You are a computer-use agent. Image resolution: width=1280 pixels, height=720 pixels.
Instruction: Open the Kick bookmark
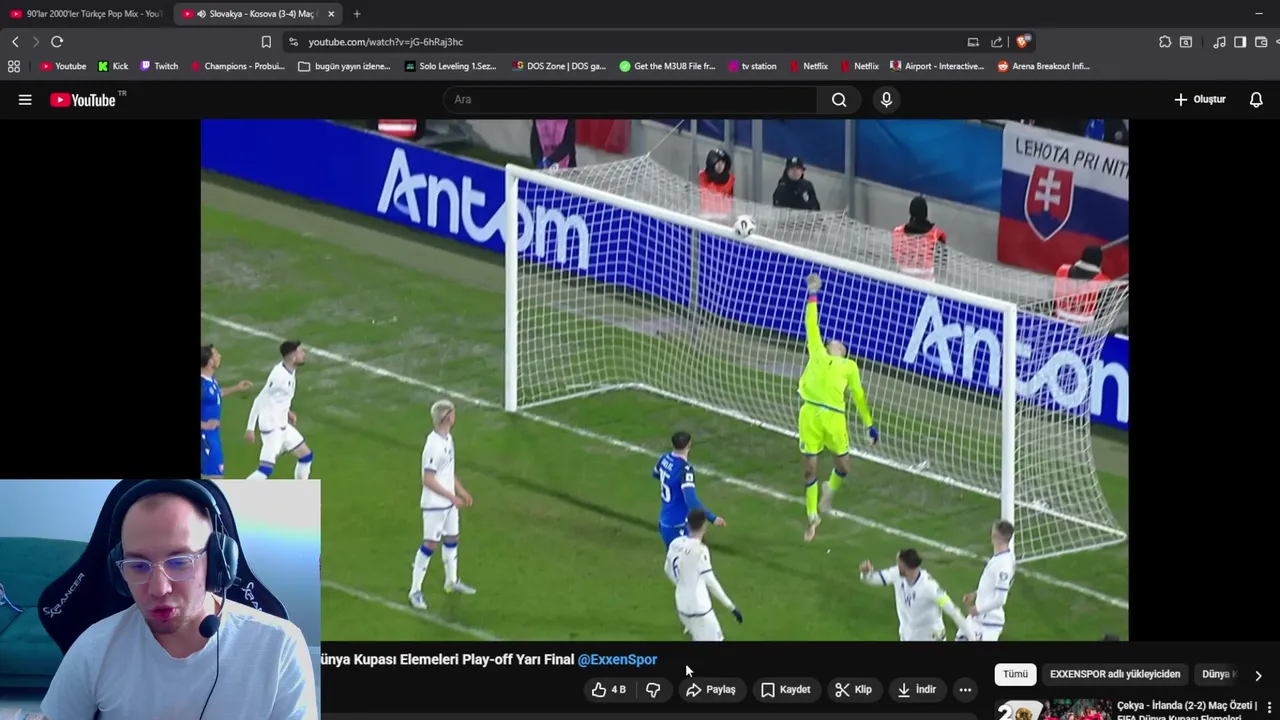tap(113, 66)
